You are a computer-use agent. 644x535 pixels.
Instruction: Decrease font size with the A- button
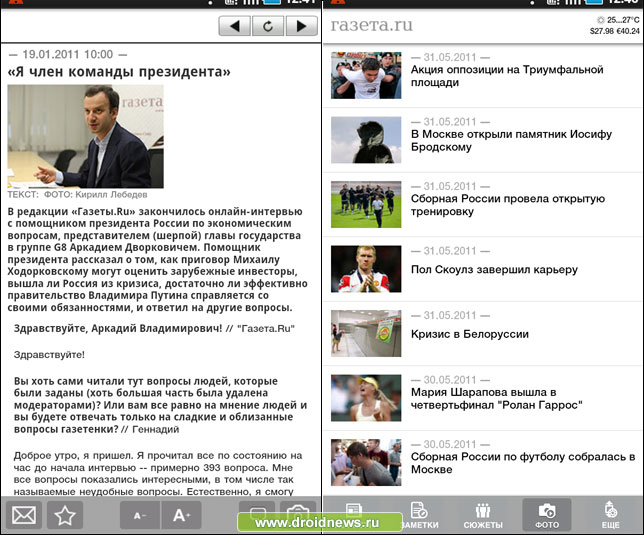coord(140,515)
